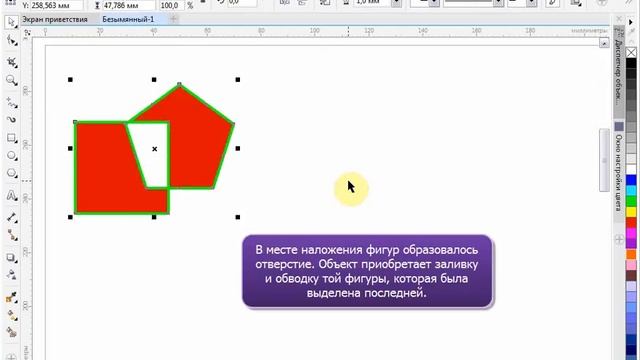Pick the black palette swatch
Image resolution: width=640 pixels, height=360 pixels.
click(x=631, y=63)
